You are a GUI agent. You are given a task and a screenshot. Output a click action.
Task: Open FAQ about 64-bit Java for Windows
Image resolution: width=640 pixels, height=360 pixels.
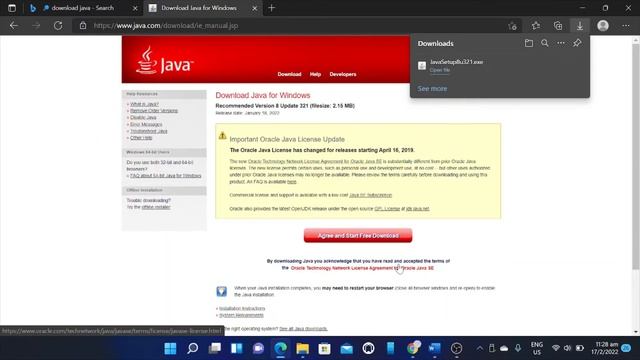click(166, 176)
